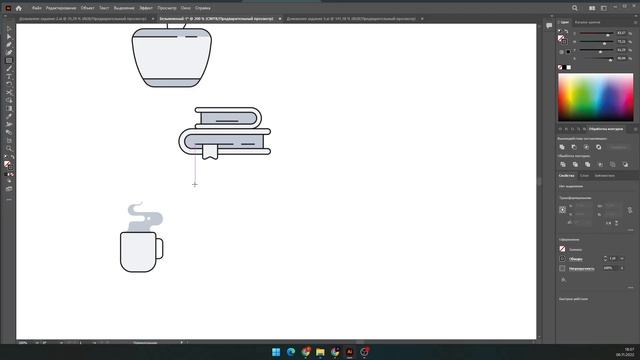This screenshot has height=360, width=640.
Task: Click the Заливка fill swatch in Properties
Action: (x=562, y=249)
